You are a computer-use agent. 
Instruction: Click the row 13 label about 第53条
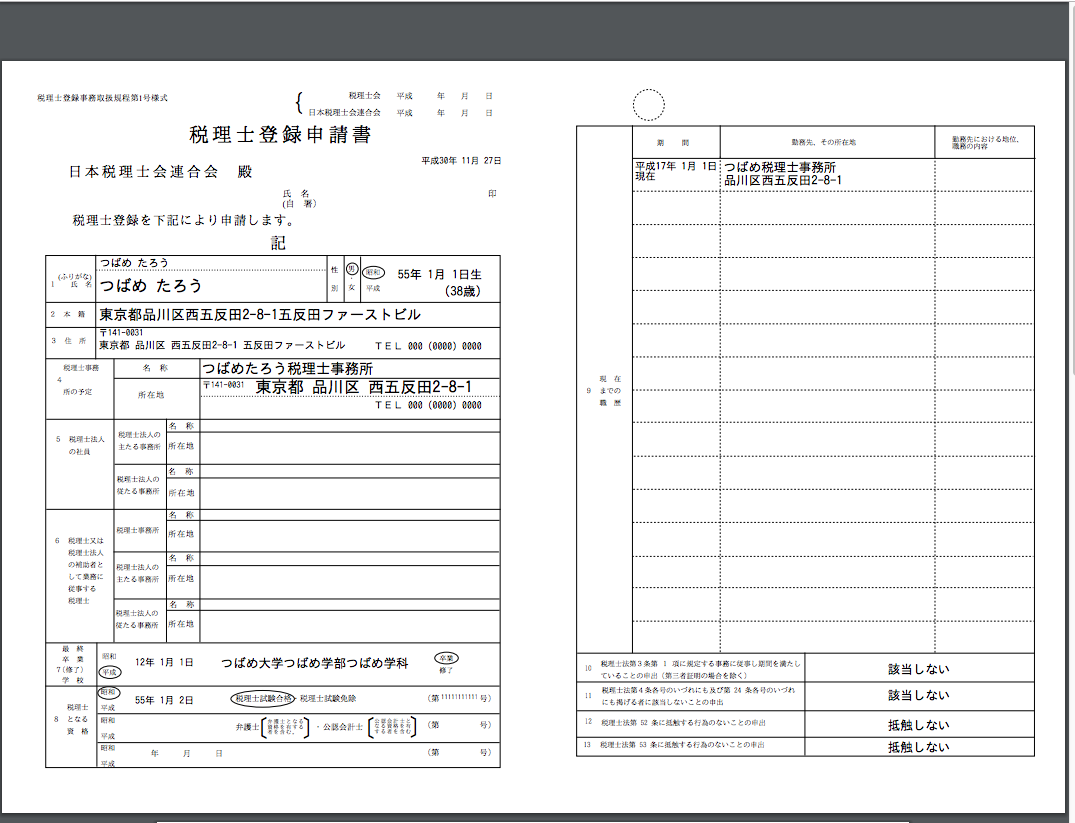click(x=682, y=745)
